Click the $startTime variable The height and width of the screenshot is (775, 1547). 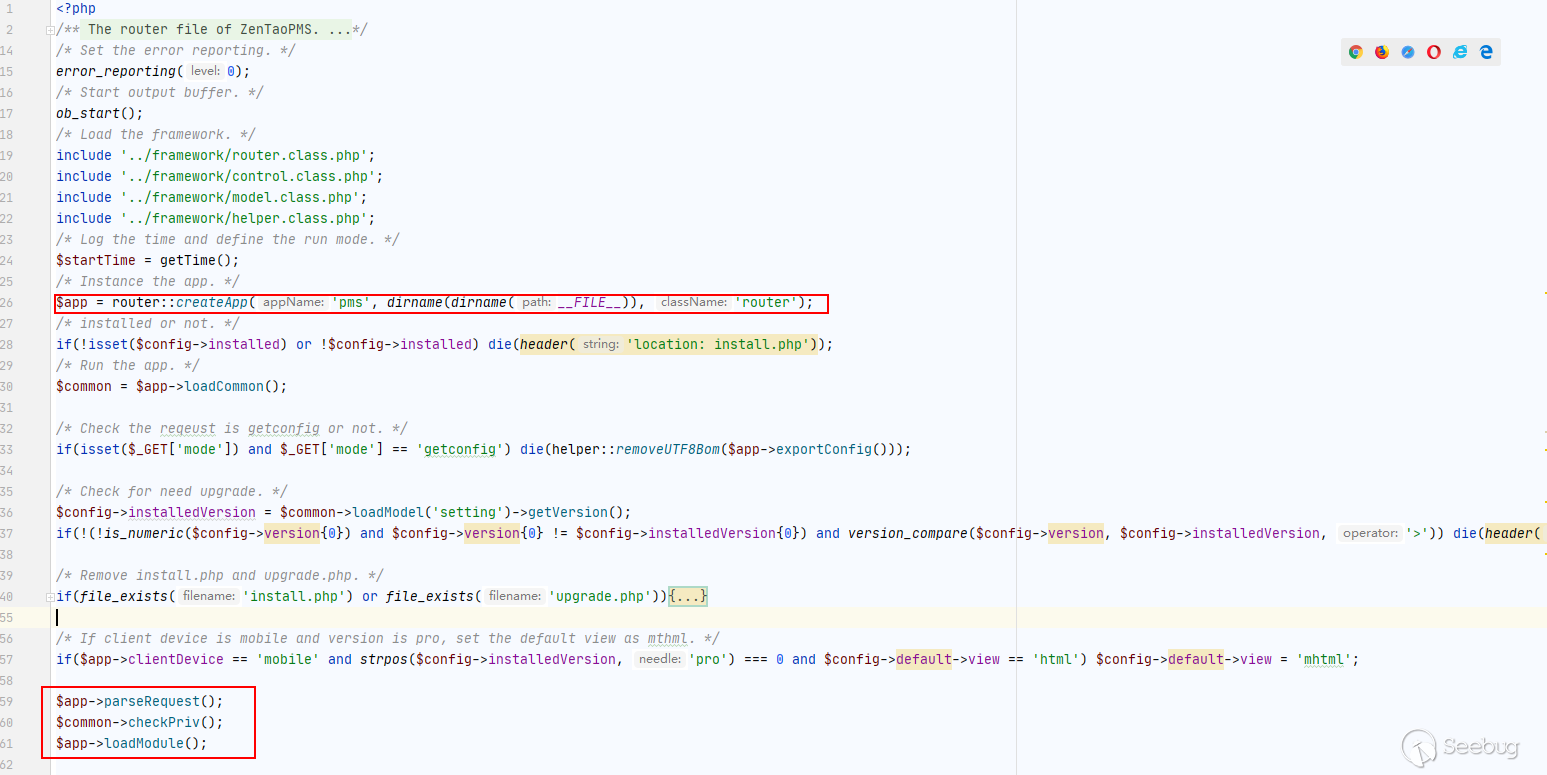[x=96, y=260]
